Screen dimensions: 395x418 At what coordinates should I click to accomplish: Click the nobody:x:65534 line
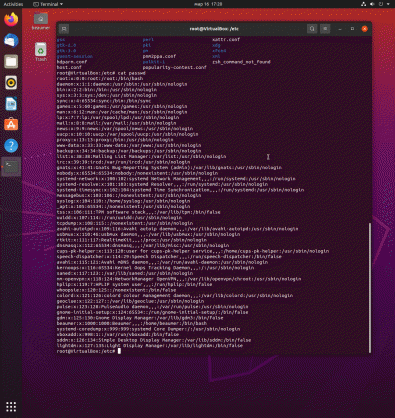[x=137, y=173]
